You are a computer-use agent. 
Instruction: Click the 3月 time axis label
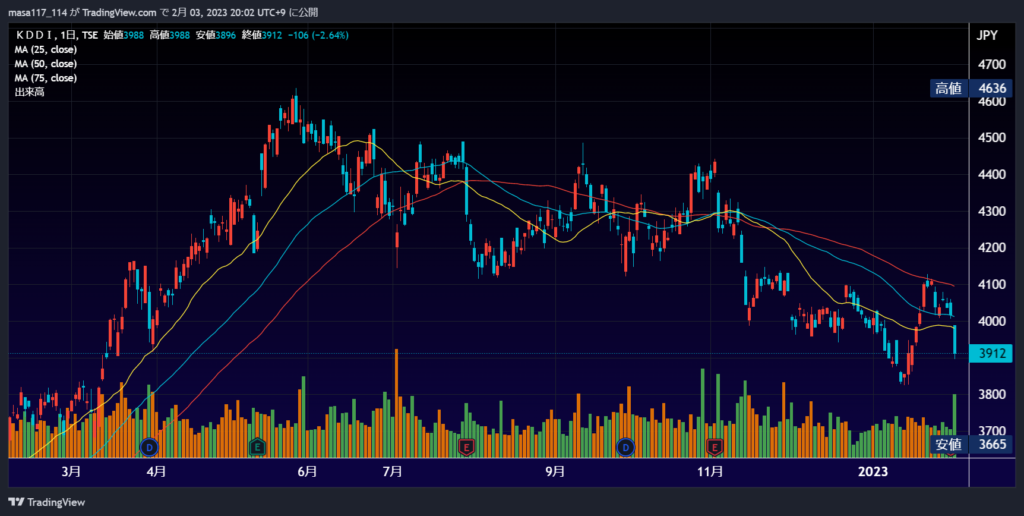click(x=71, y=472)
